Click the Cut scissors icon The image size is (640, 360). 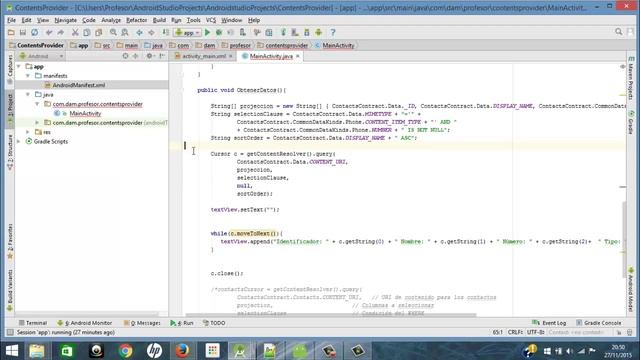75,32
